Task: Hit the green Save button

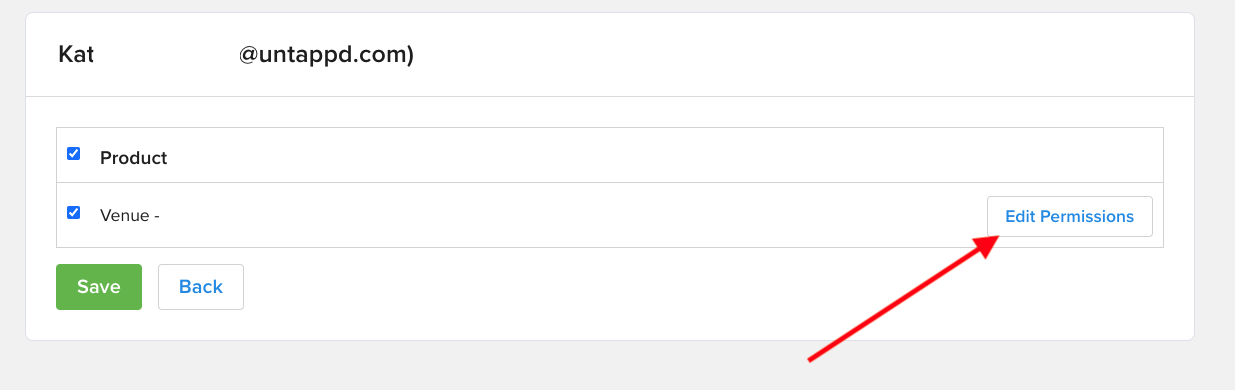Action: click(x=99, y=287)
